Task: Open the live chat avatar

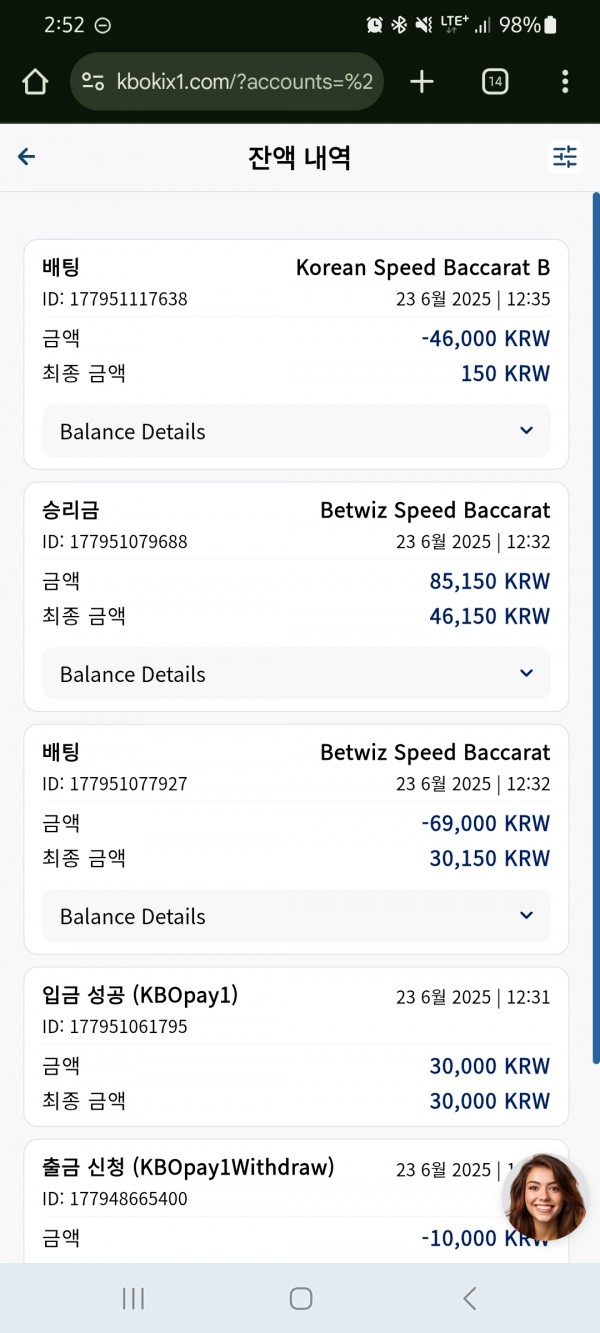Action: click(x=545, y=1197)
